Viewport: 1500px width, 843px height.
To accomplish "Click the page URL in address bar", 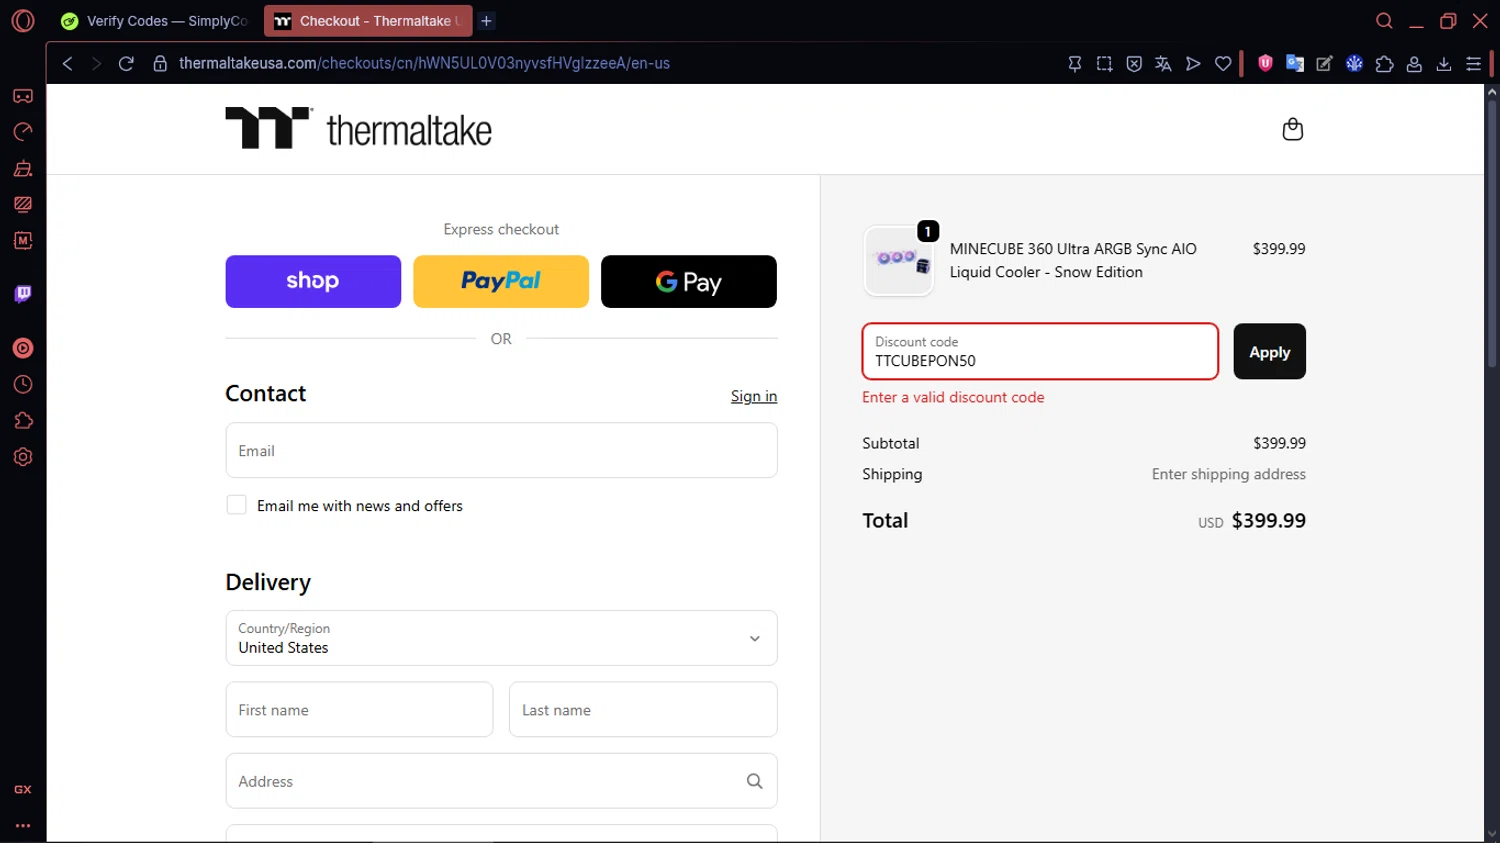I will [x=424, y=63].
